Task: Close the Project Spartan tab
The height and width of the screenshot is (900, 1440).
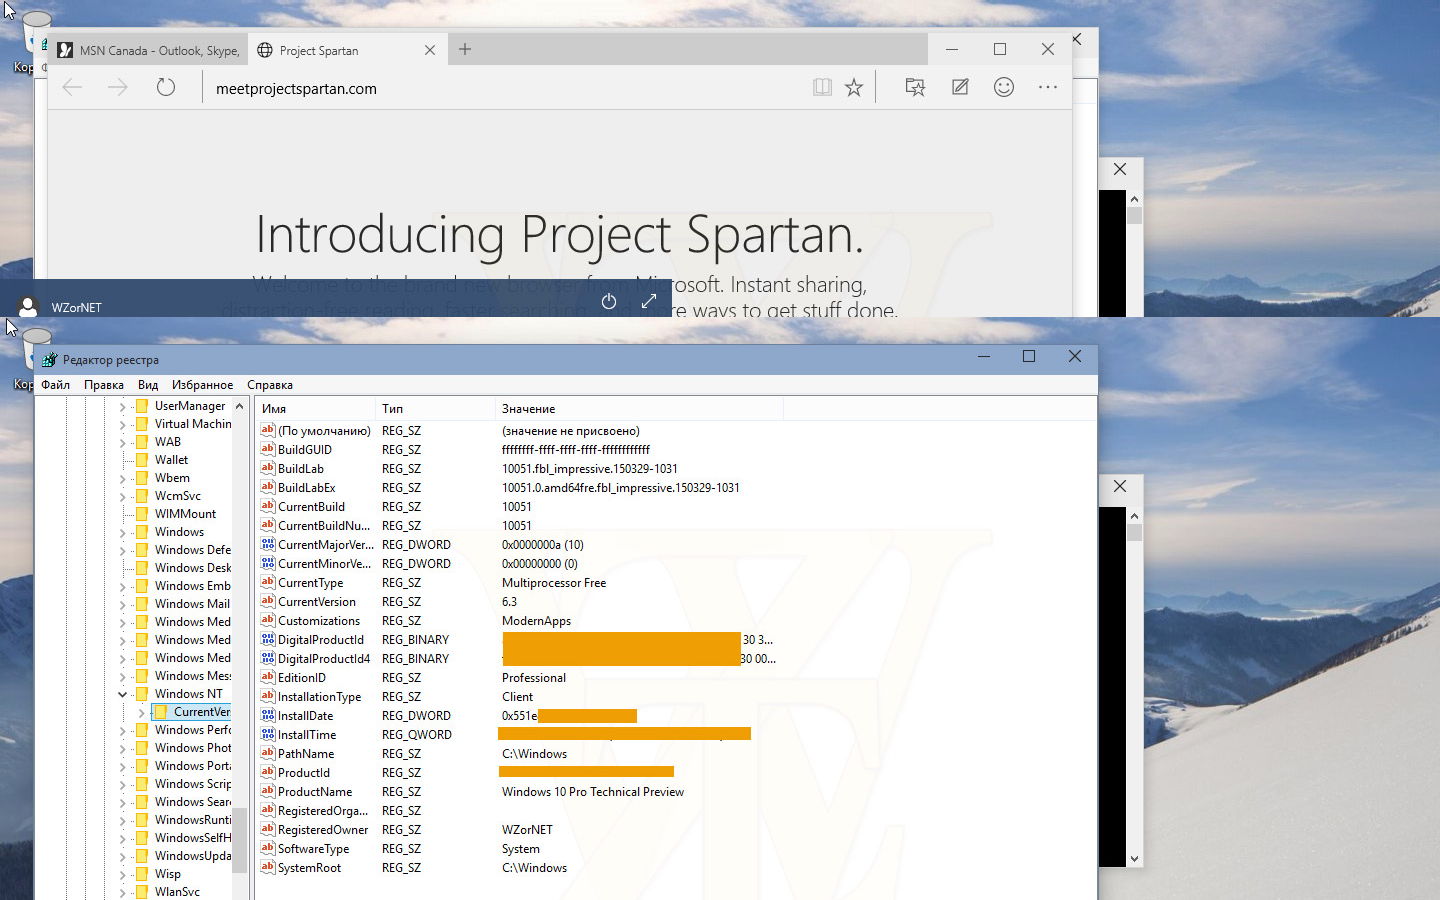Action: pyautogui.click(x=430, y=50)
